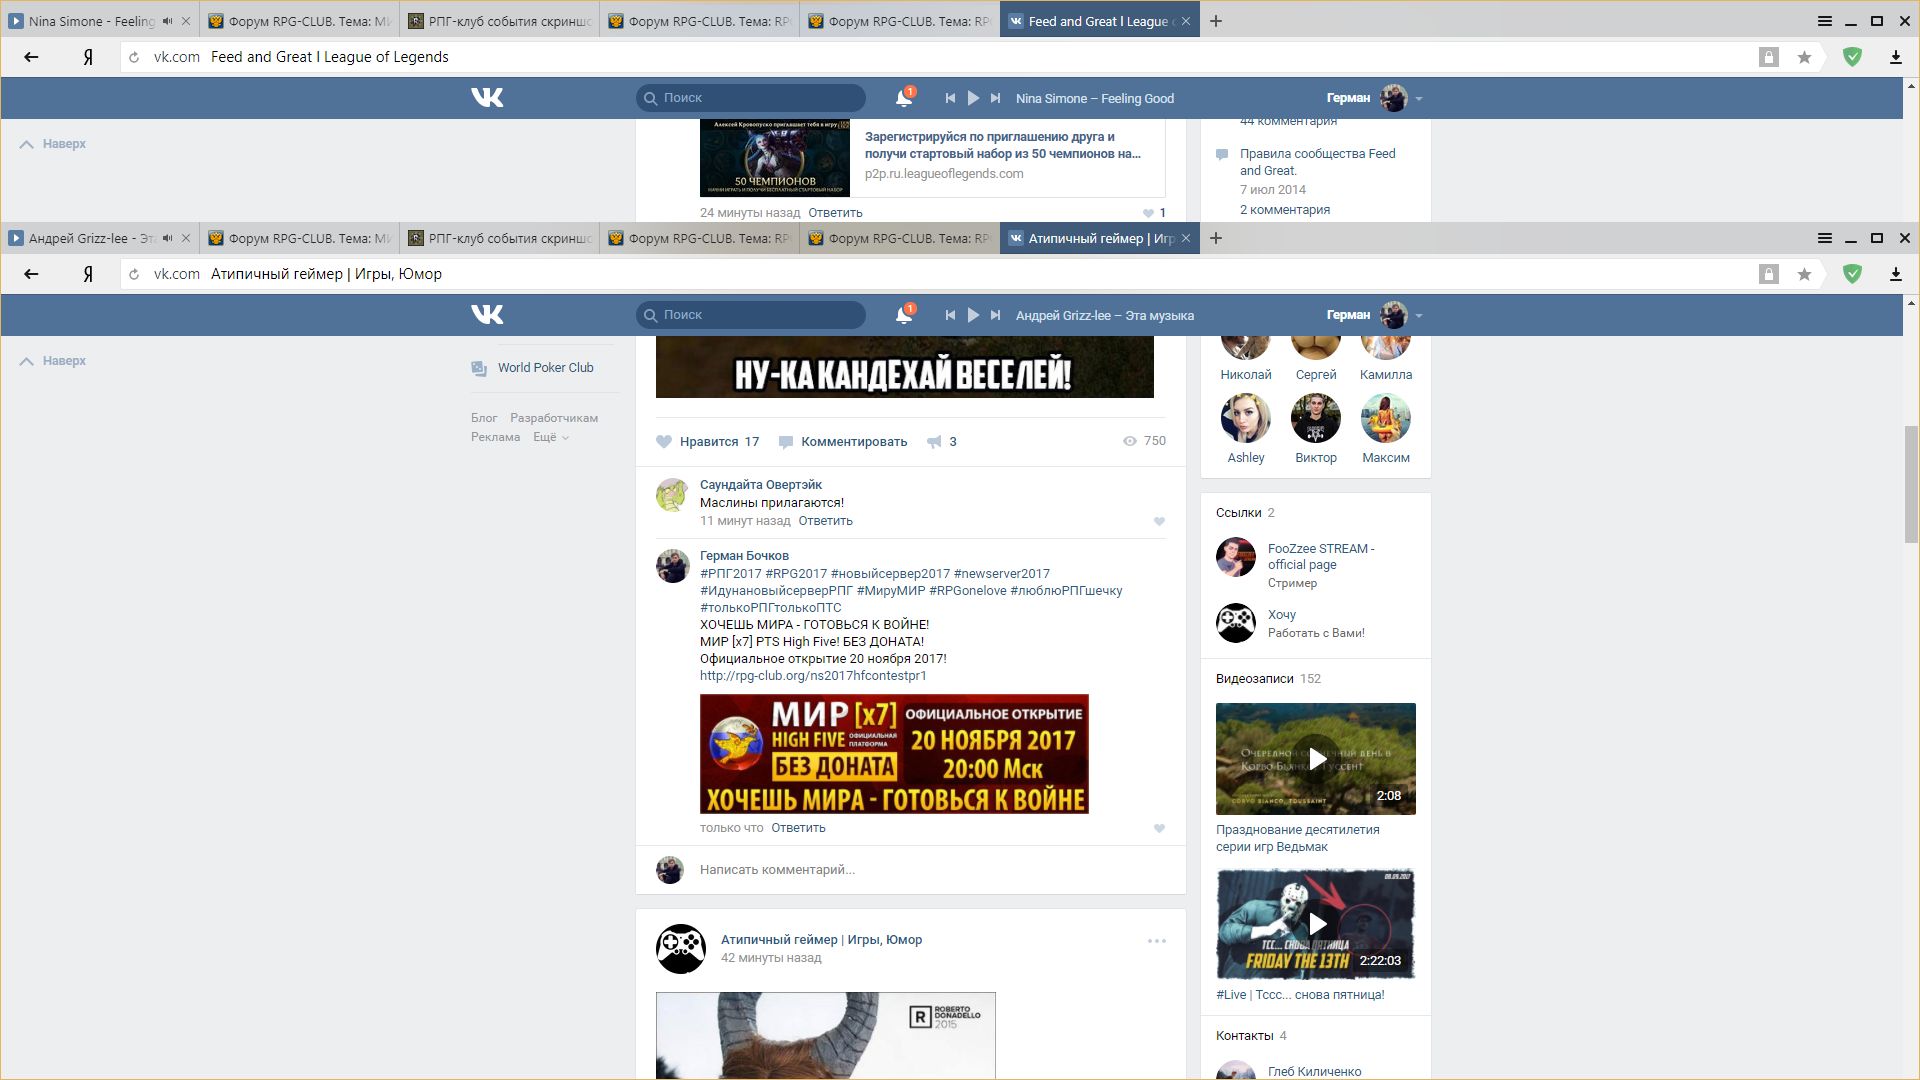Click the VK logo in lower header
This screenshot has width=1920, height=1080.
(x=487, y=315)
